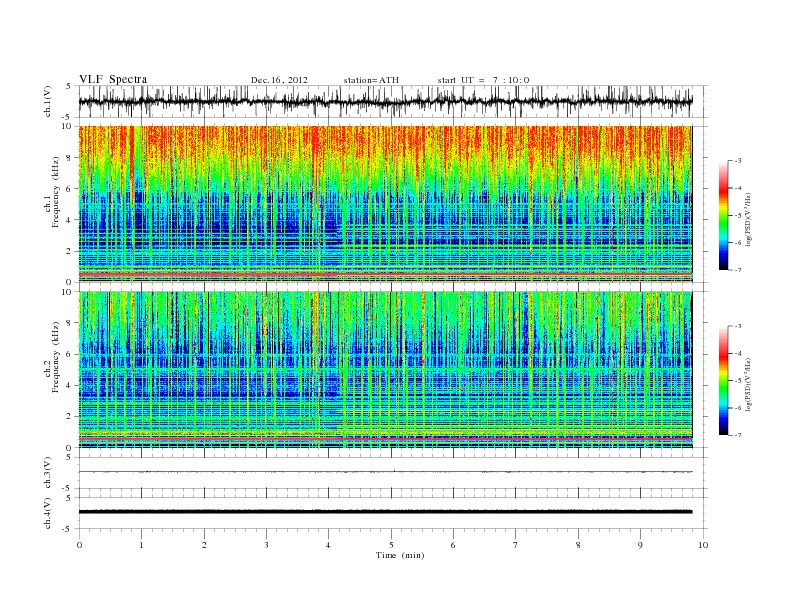The width and height of the screenshot is (792, 612).
Task: Click the "8" kHz tick on ch.1 frequency axis
Action: pos(70,158)
